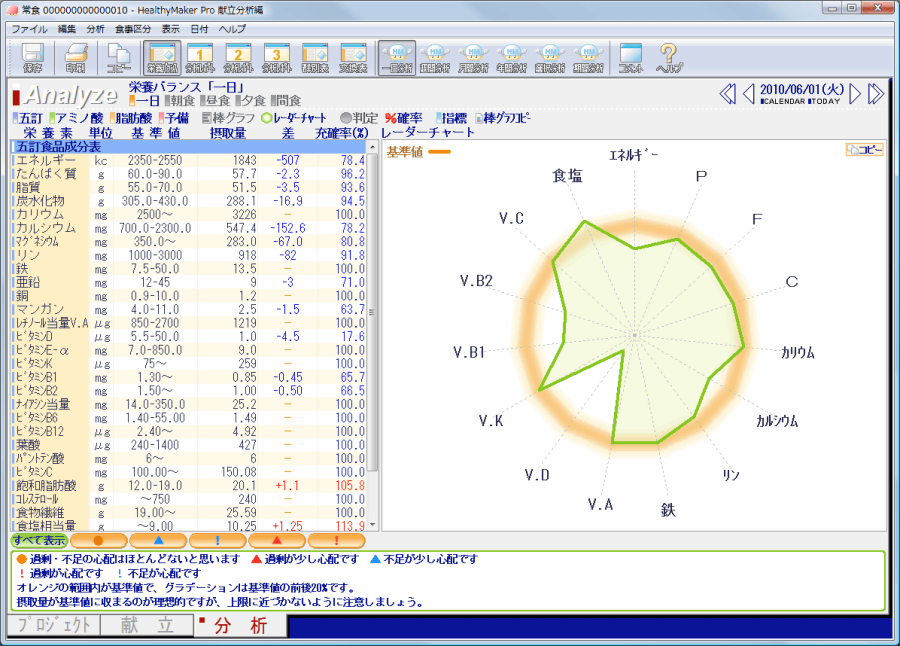Jump back with the double left date arrow
Screen dimensions: 900x646
[727, 94]
